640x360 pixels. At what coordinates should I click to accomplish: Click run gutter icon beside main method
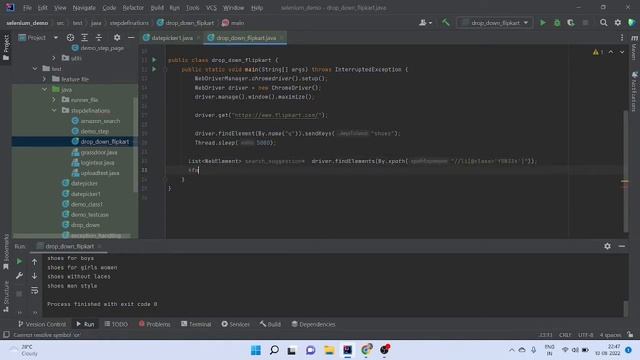(x=154, y=69)
